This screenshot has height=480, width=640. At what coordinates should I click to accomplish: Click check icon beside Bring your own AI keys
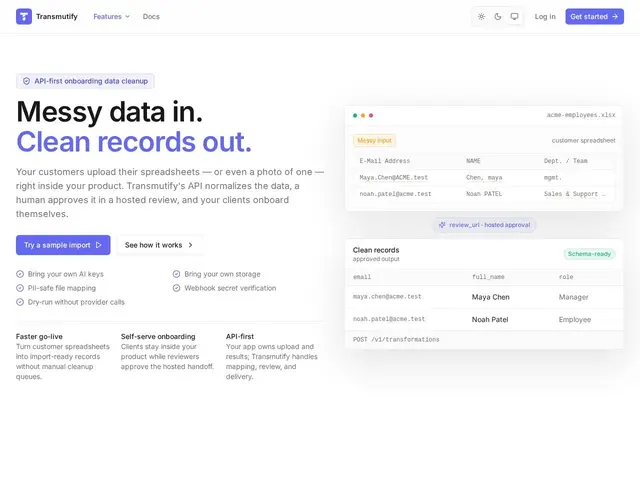click(x=20, y=274)
